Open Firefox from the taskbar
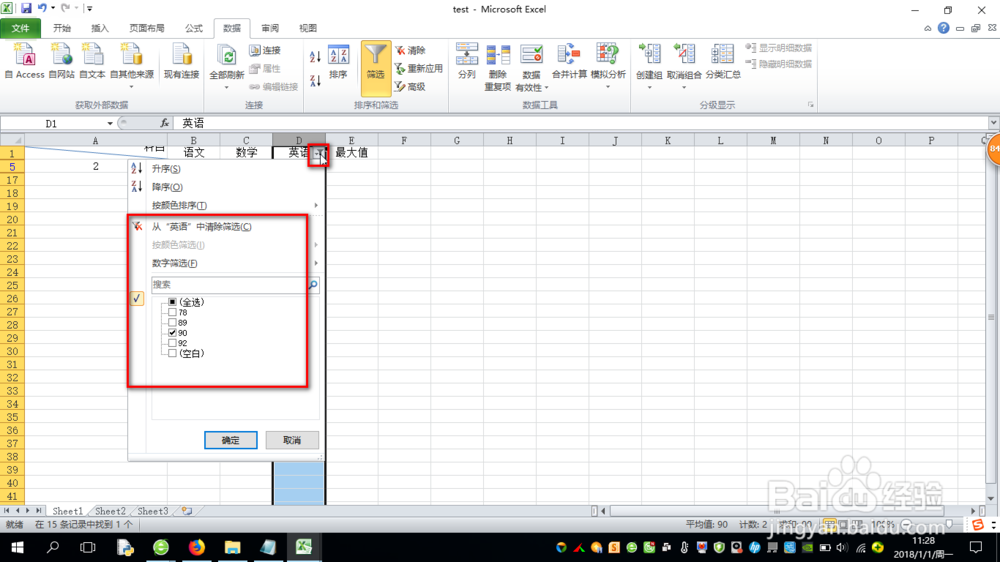 tap(196, 547)
